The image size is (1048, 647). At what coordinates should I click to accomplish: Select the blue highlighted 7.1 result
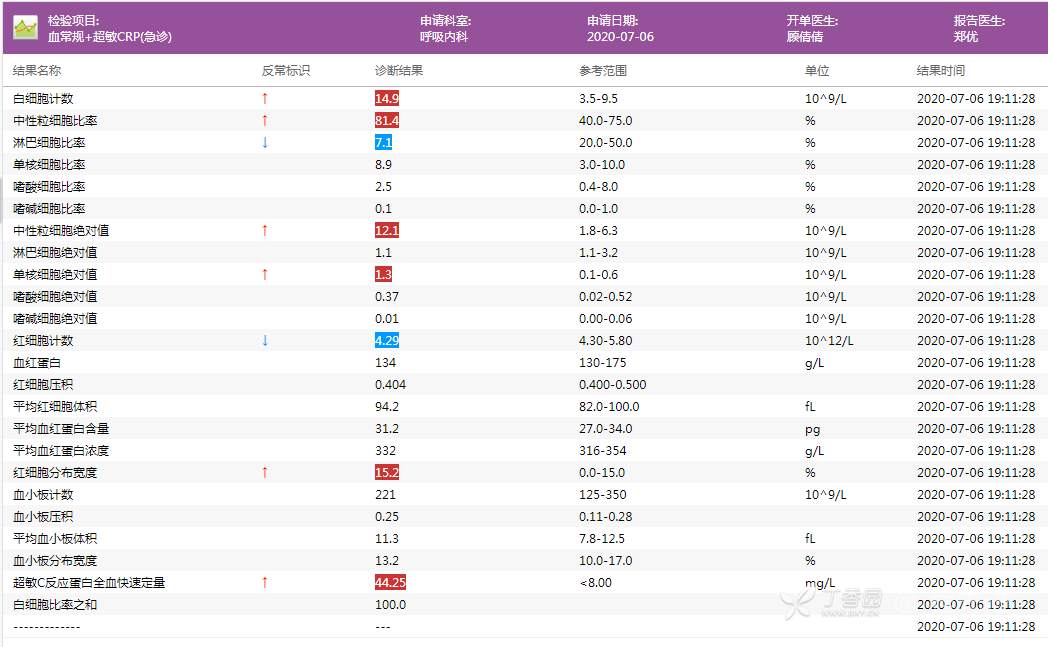point(383,143)
